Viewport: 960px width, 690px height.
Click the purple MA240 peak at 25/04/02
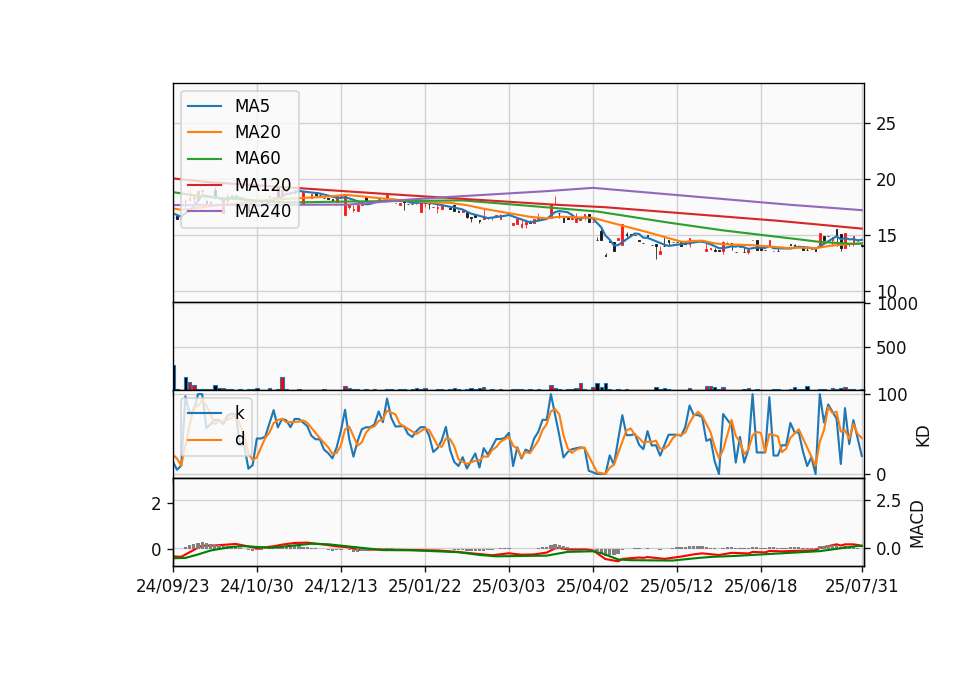pyautogui.click(x=593, y=188)
